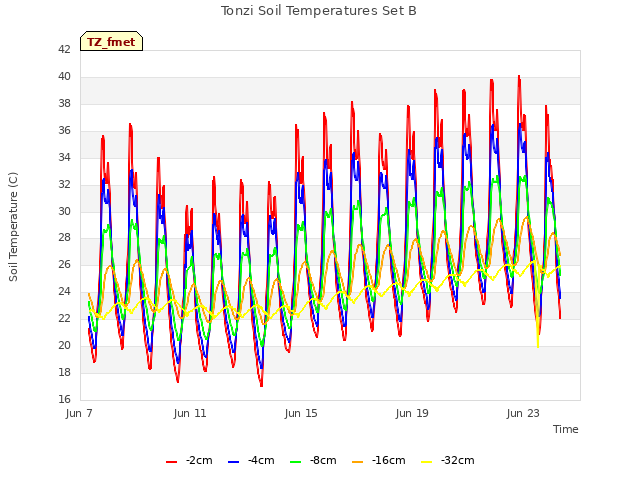The height and width of the screenshot is (480, 640).
Task: Click the 34 y-axis tick label
Action: [64, 158]
